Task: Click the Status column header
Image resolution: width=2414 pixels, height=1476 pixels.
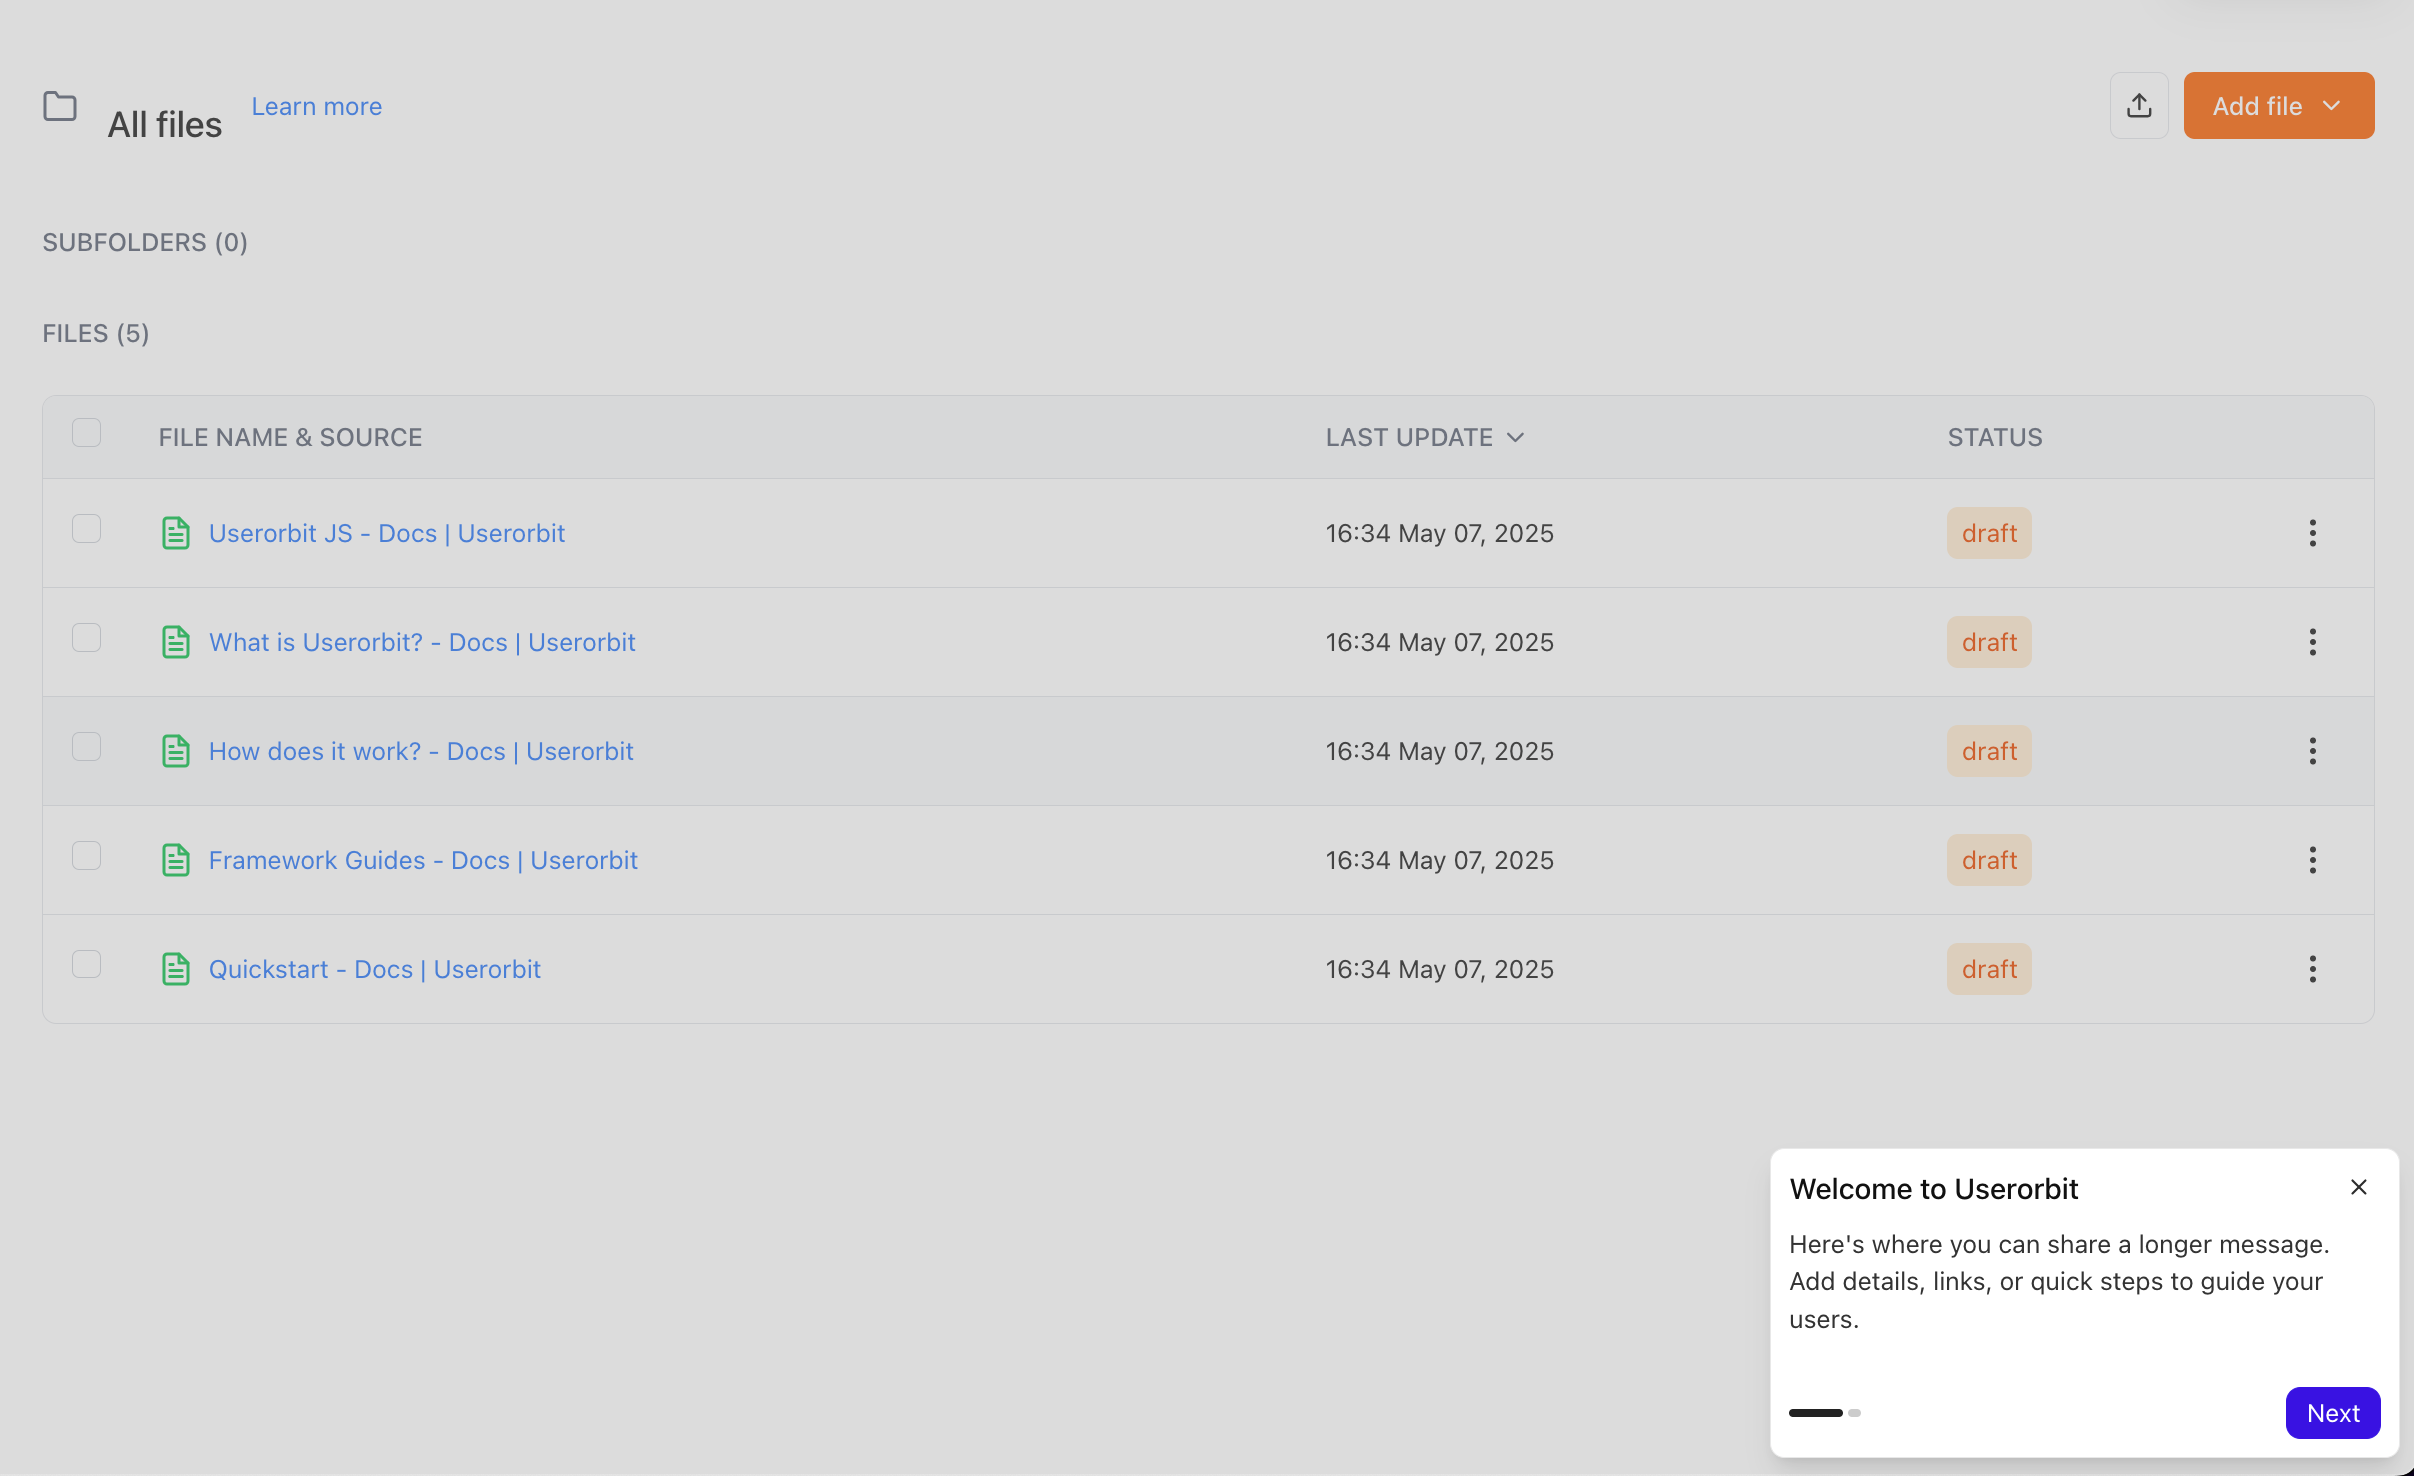Action: pos(1994,437)
